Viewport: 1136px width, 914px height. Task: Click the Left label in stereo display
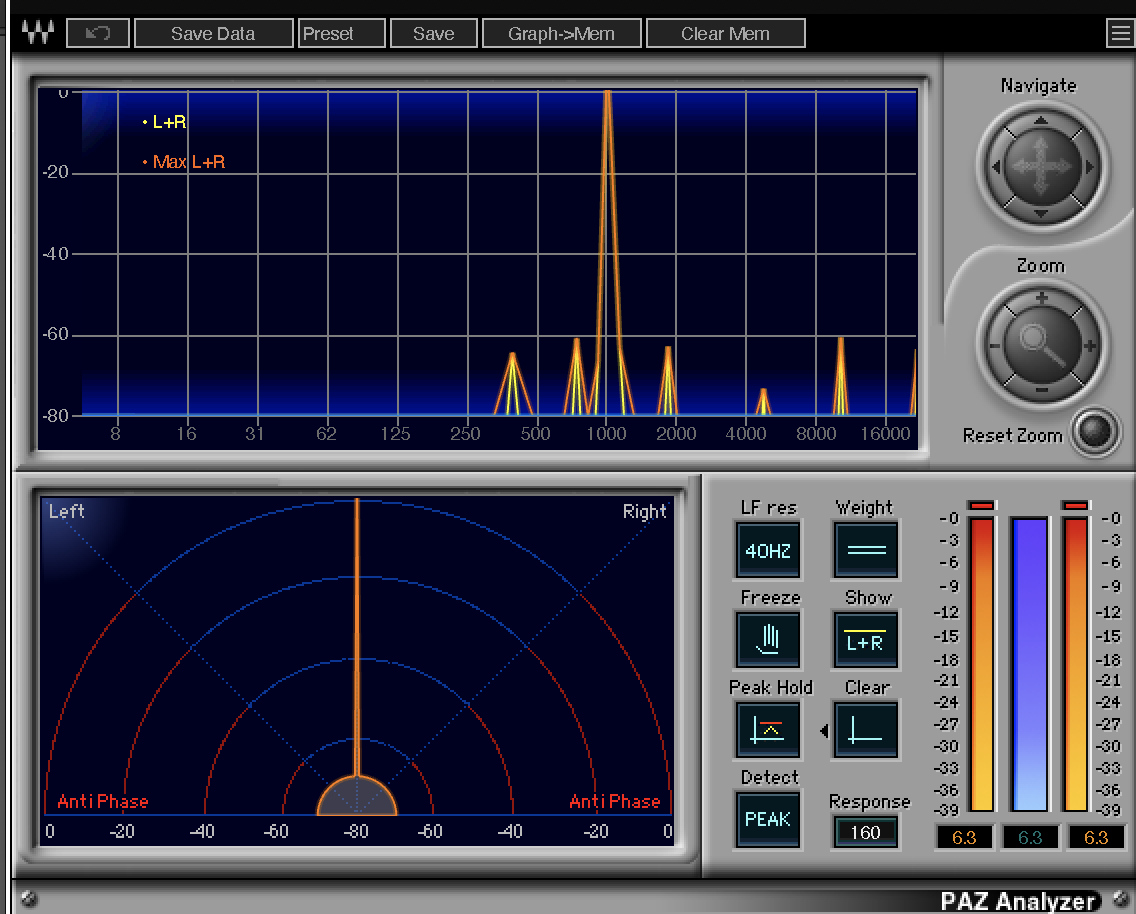point(67,511)
